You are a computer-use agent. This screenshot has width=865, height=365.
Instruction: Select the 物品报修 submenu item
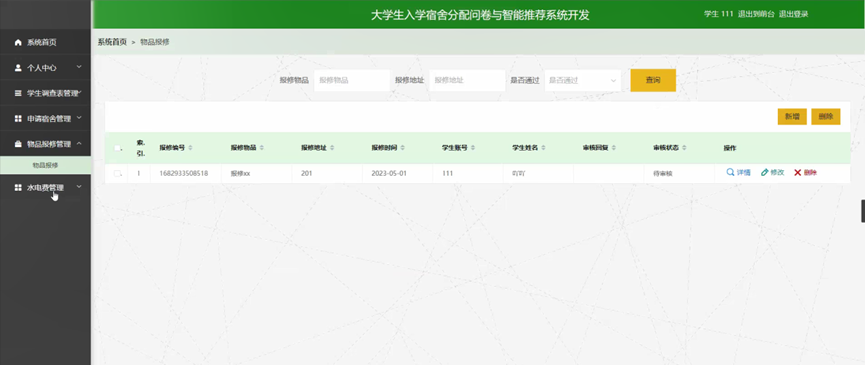[x=45, y=165]
